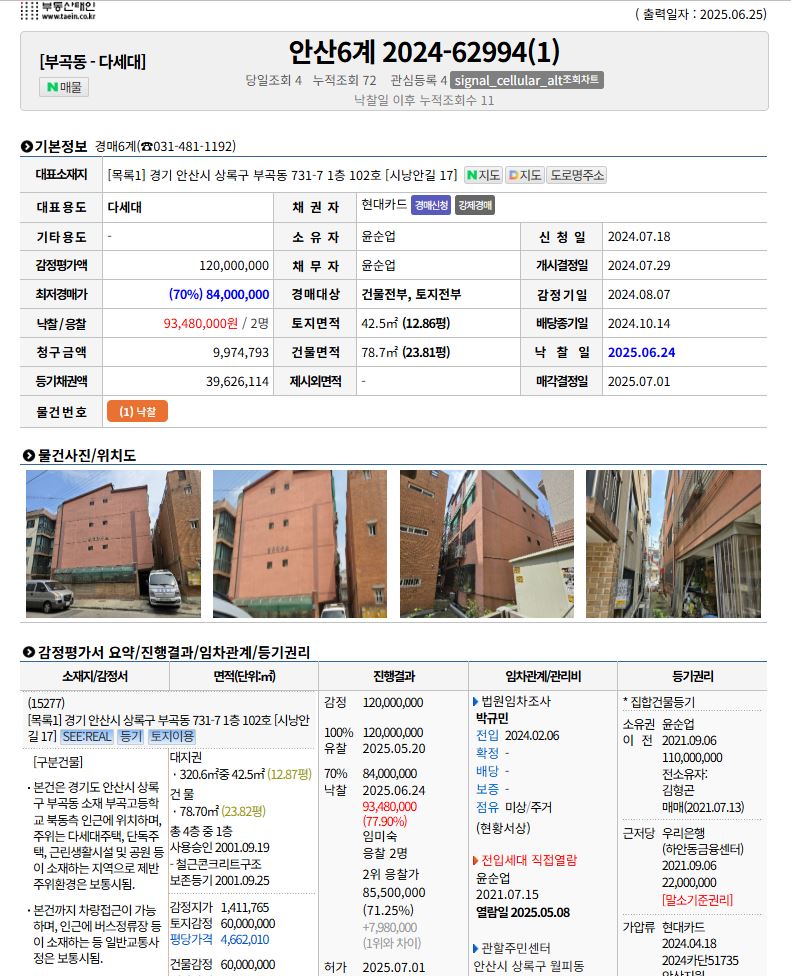
Task: Click the winning bidder name 임미숙
Action: click(380, 837)
